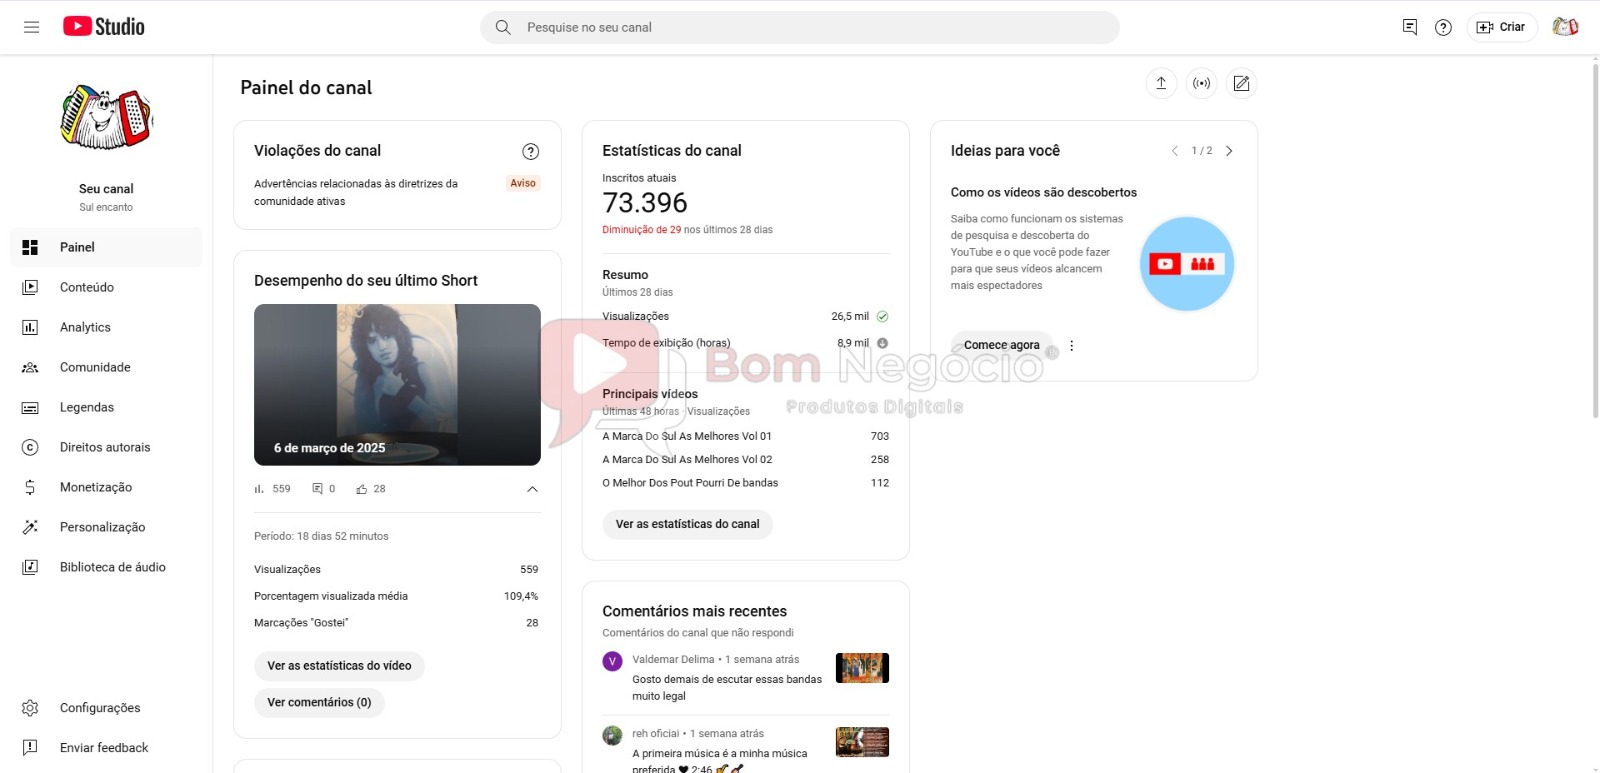
Task: Click Ver as estatísticas do vídeo
Action: [x=339, y=666]
